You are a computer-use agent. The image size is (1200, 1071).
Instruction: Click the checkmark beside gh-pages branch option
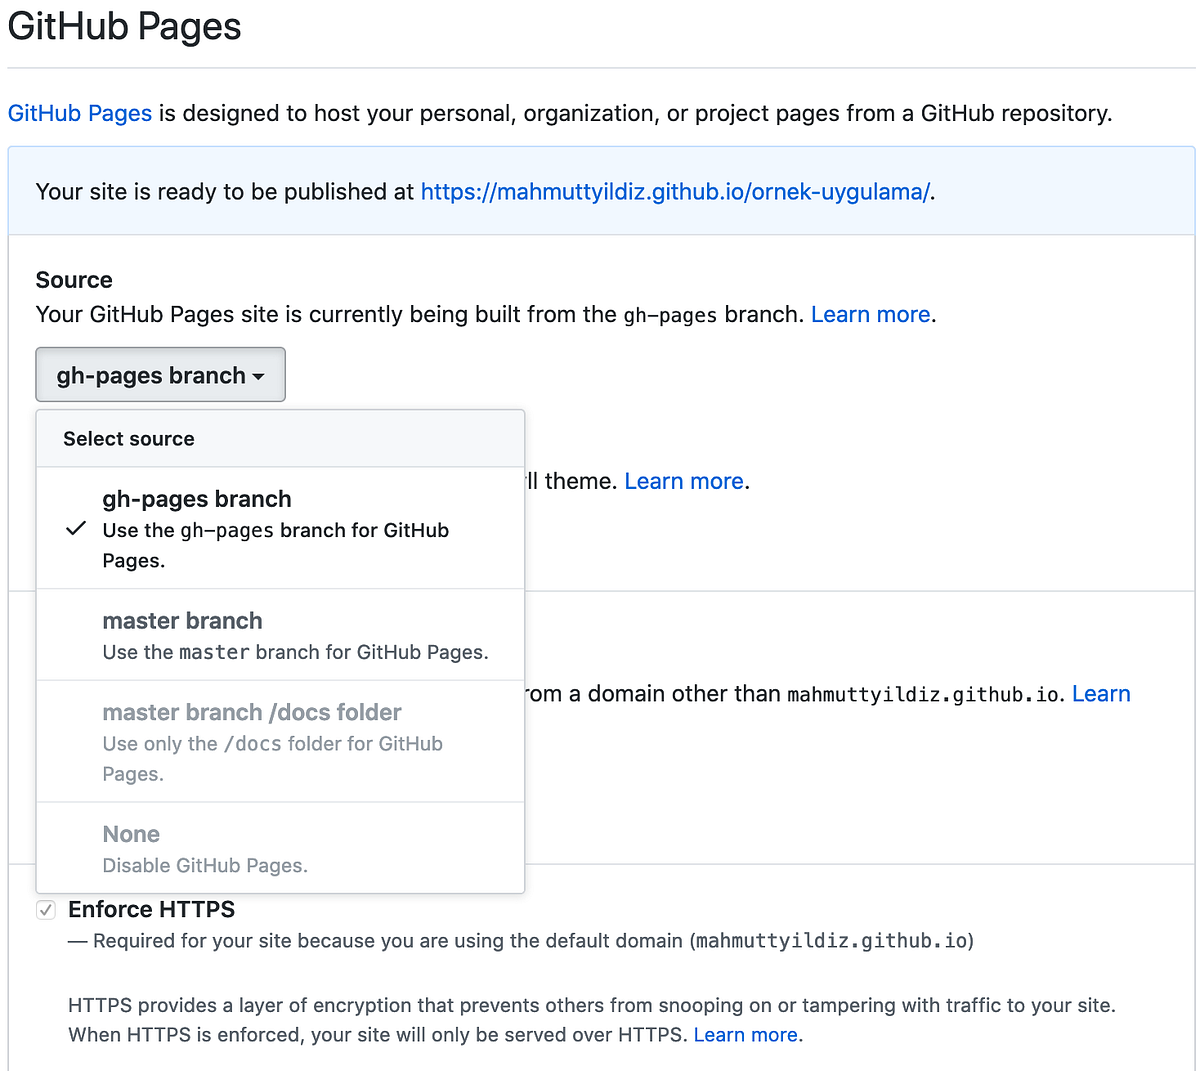coord(76,528)
